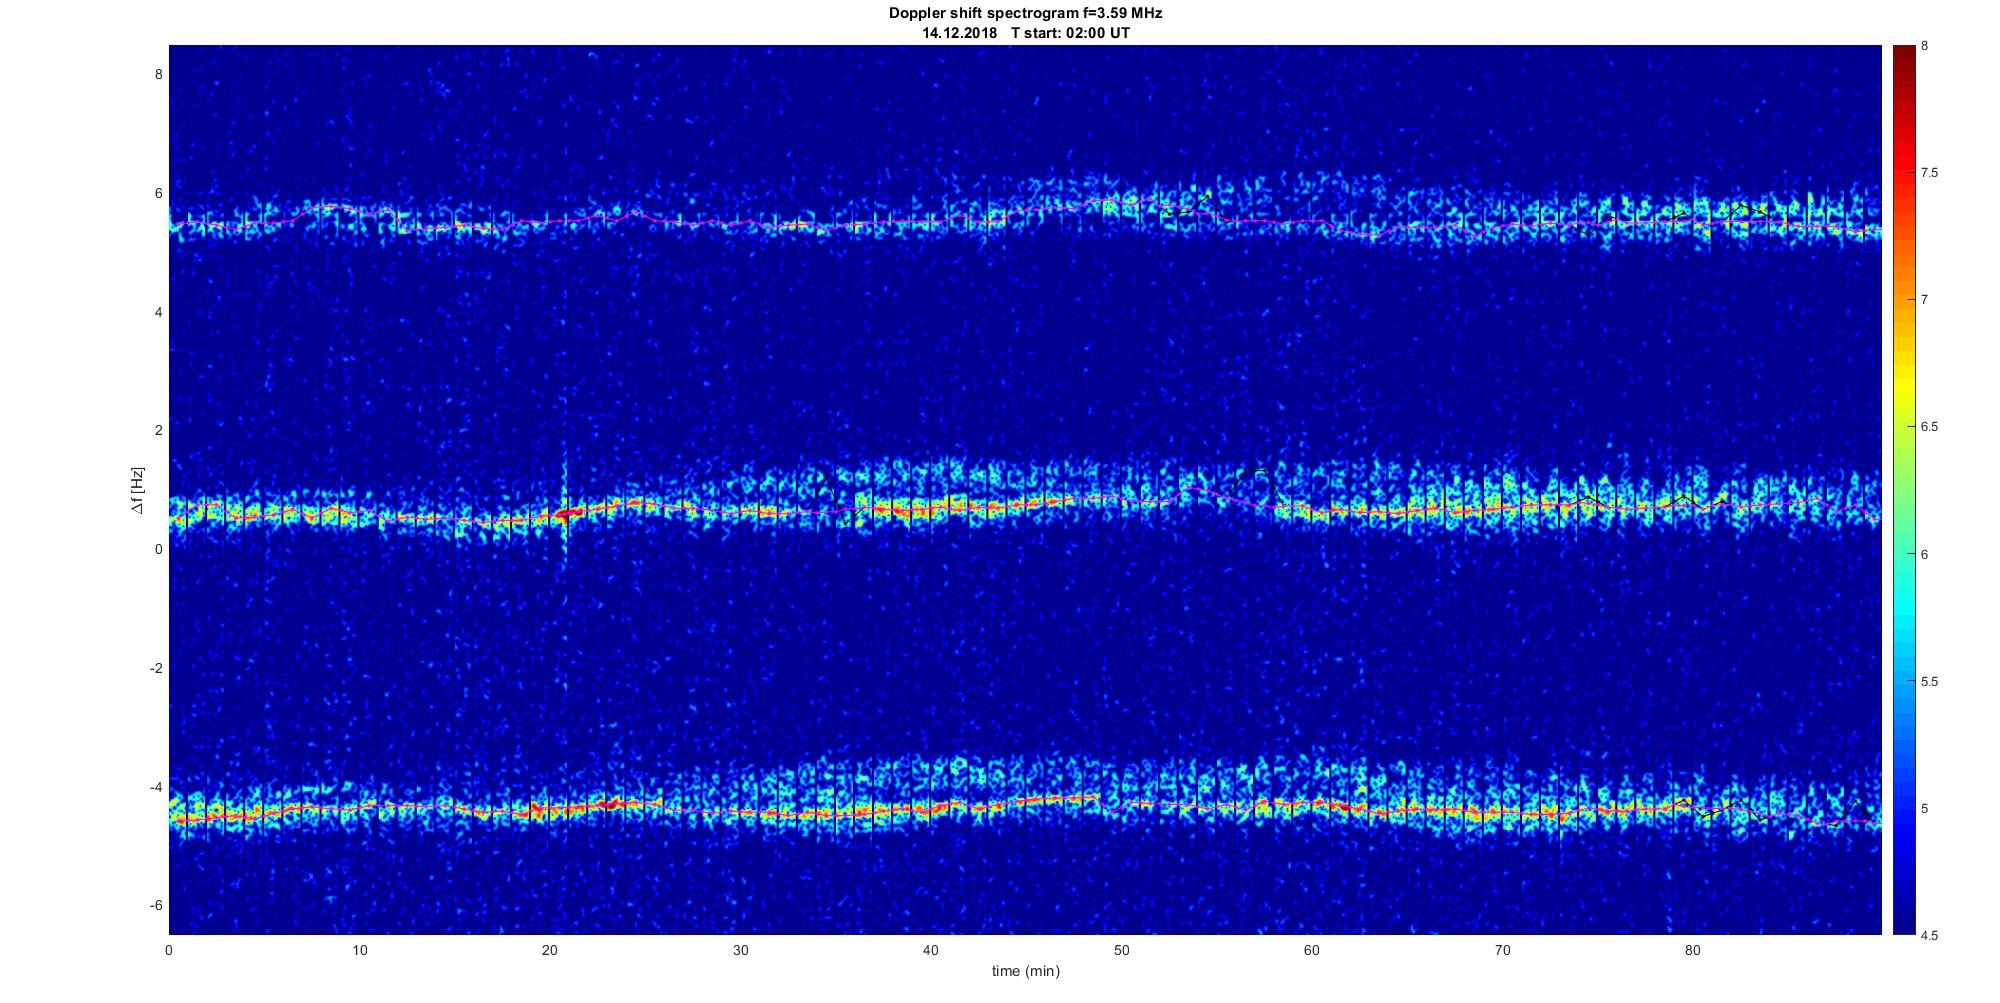Click the x-axis tick label '30'

(x=740, y=950)
